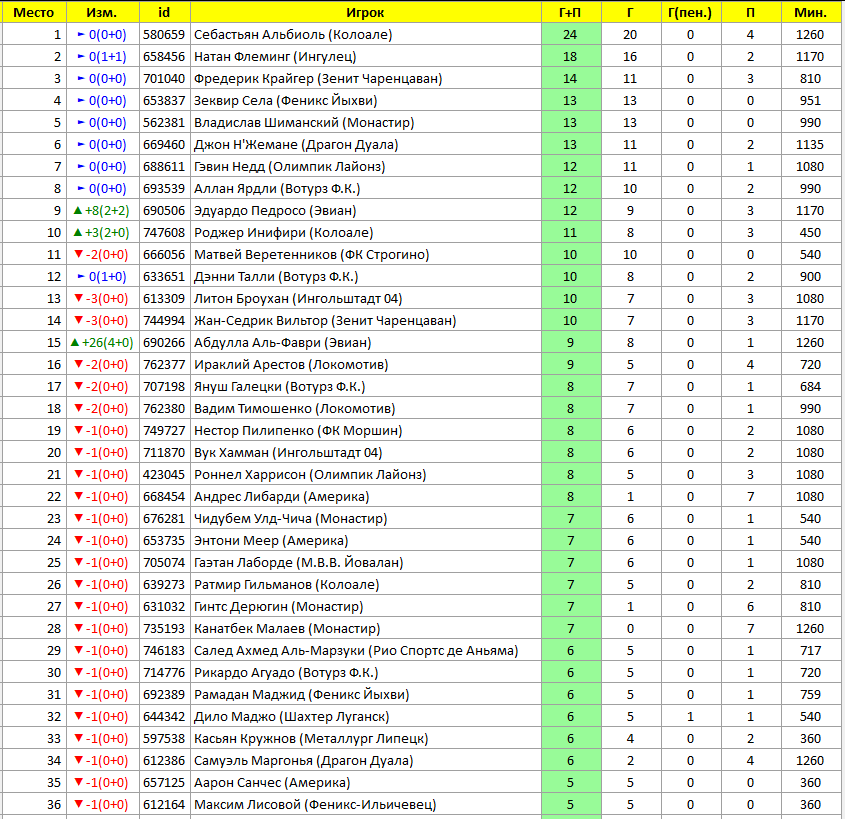Click red down arrow for Матвей Веретенников
Screen dimensions: 845x819
pyautogui.click(x=79, y=254)
